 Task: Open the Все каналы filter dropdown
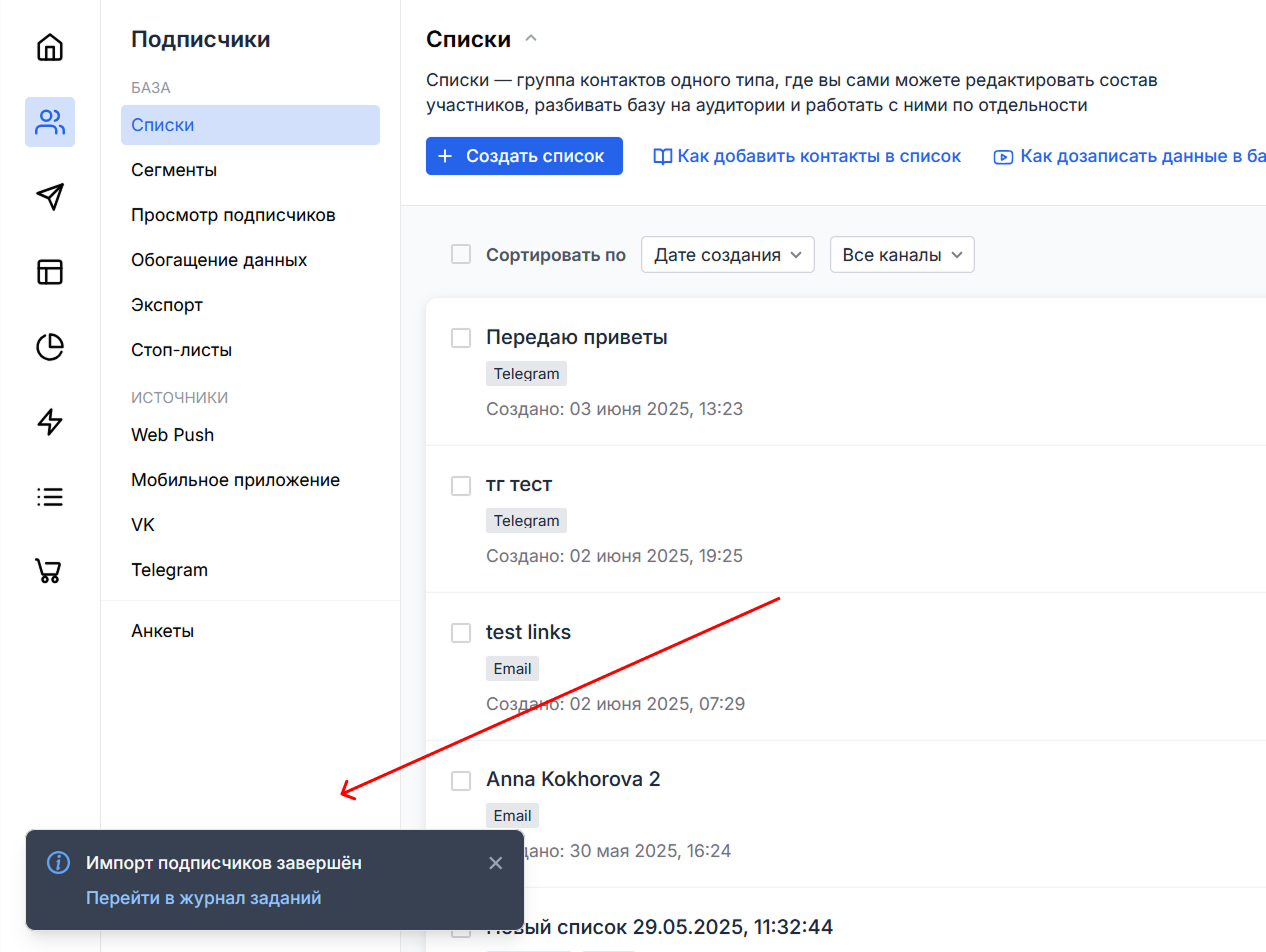901,254
